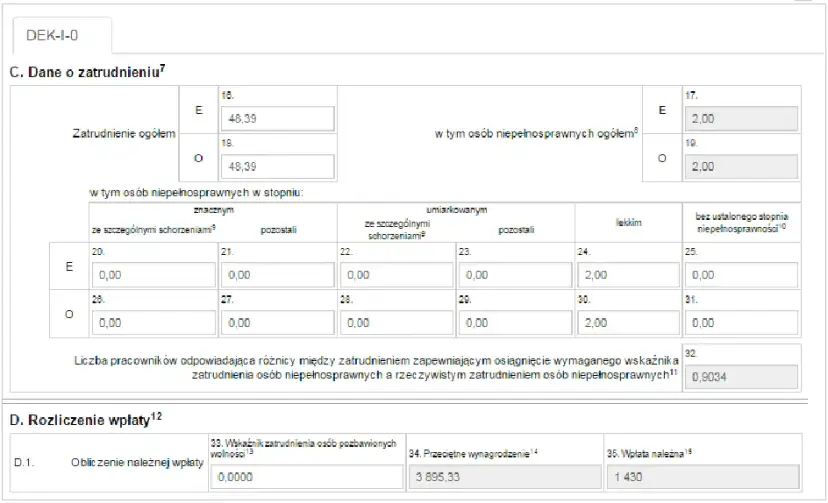Open the DEK-I-0 tab

60,35
